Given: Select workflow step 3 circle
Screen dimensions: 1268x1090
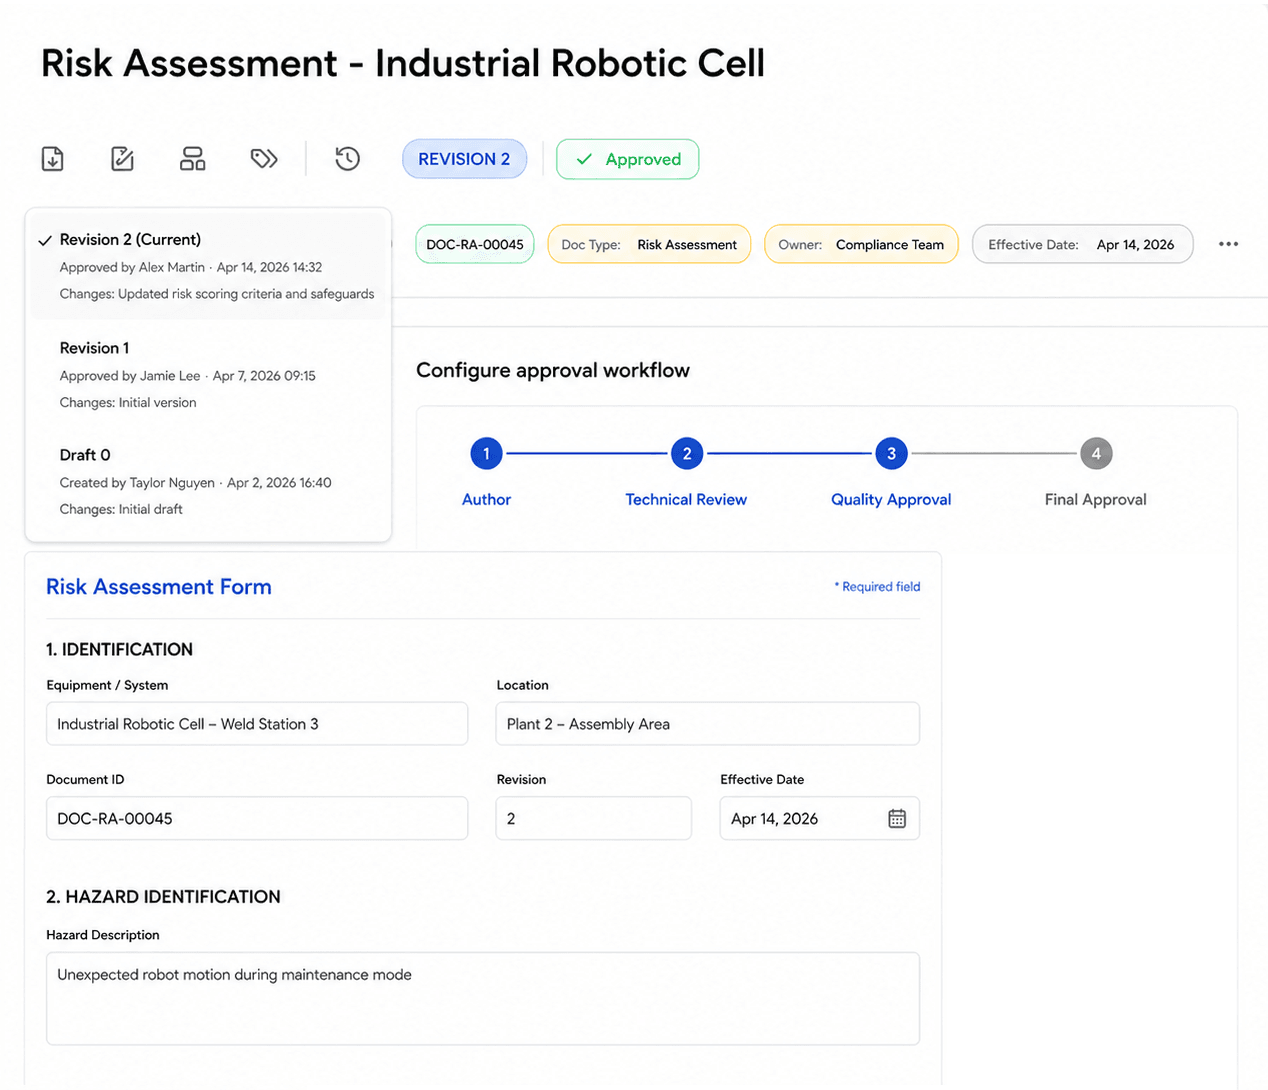Looking at the screenshot, I should pyautogui.click(x=891, y=454).
